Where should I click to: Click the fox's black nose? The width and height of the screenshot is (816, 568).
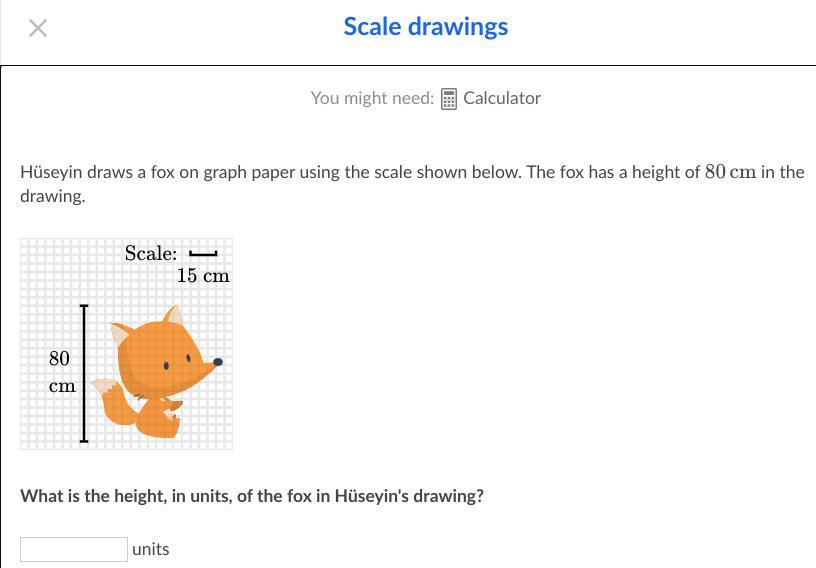[x=218, y=362]
